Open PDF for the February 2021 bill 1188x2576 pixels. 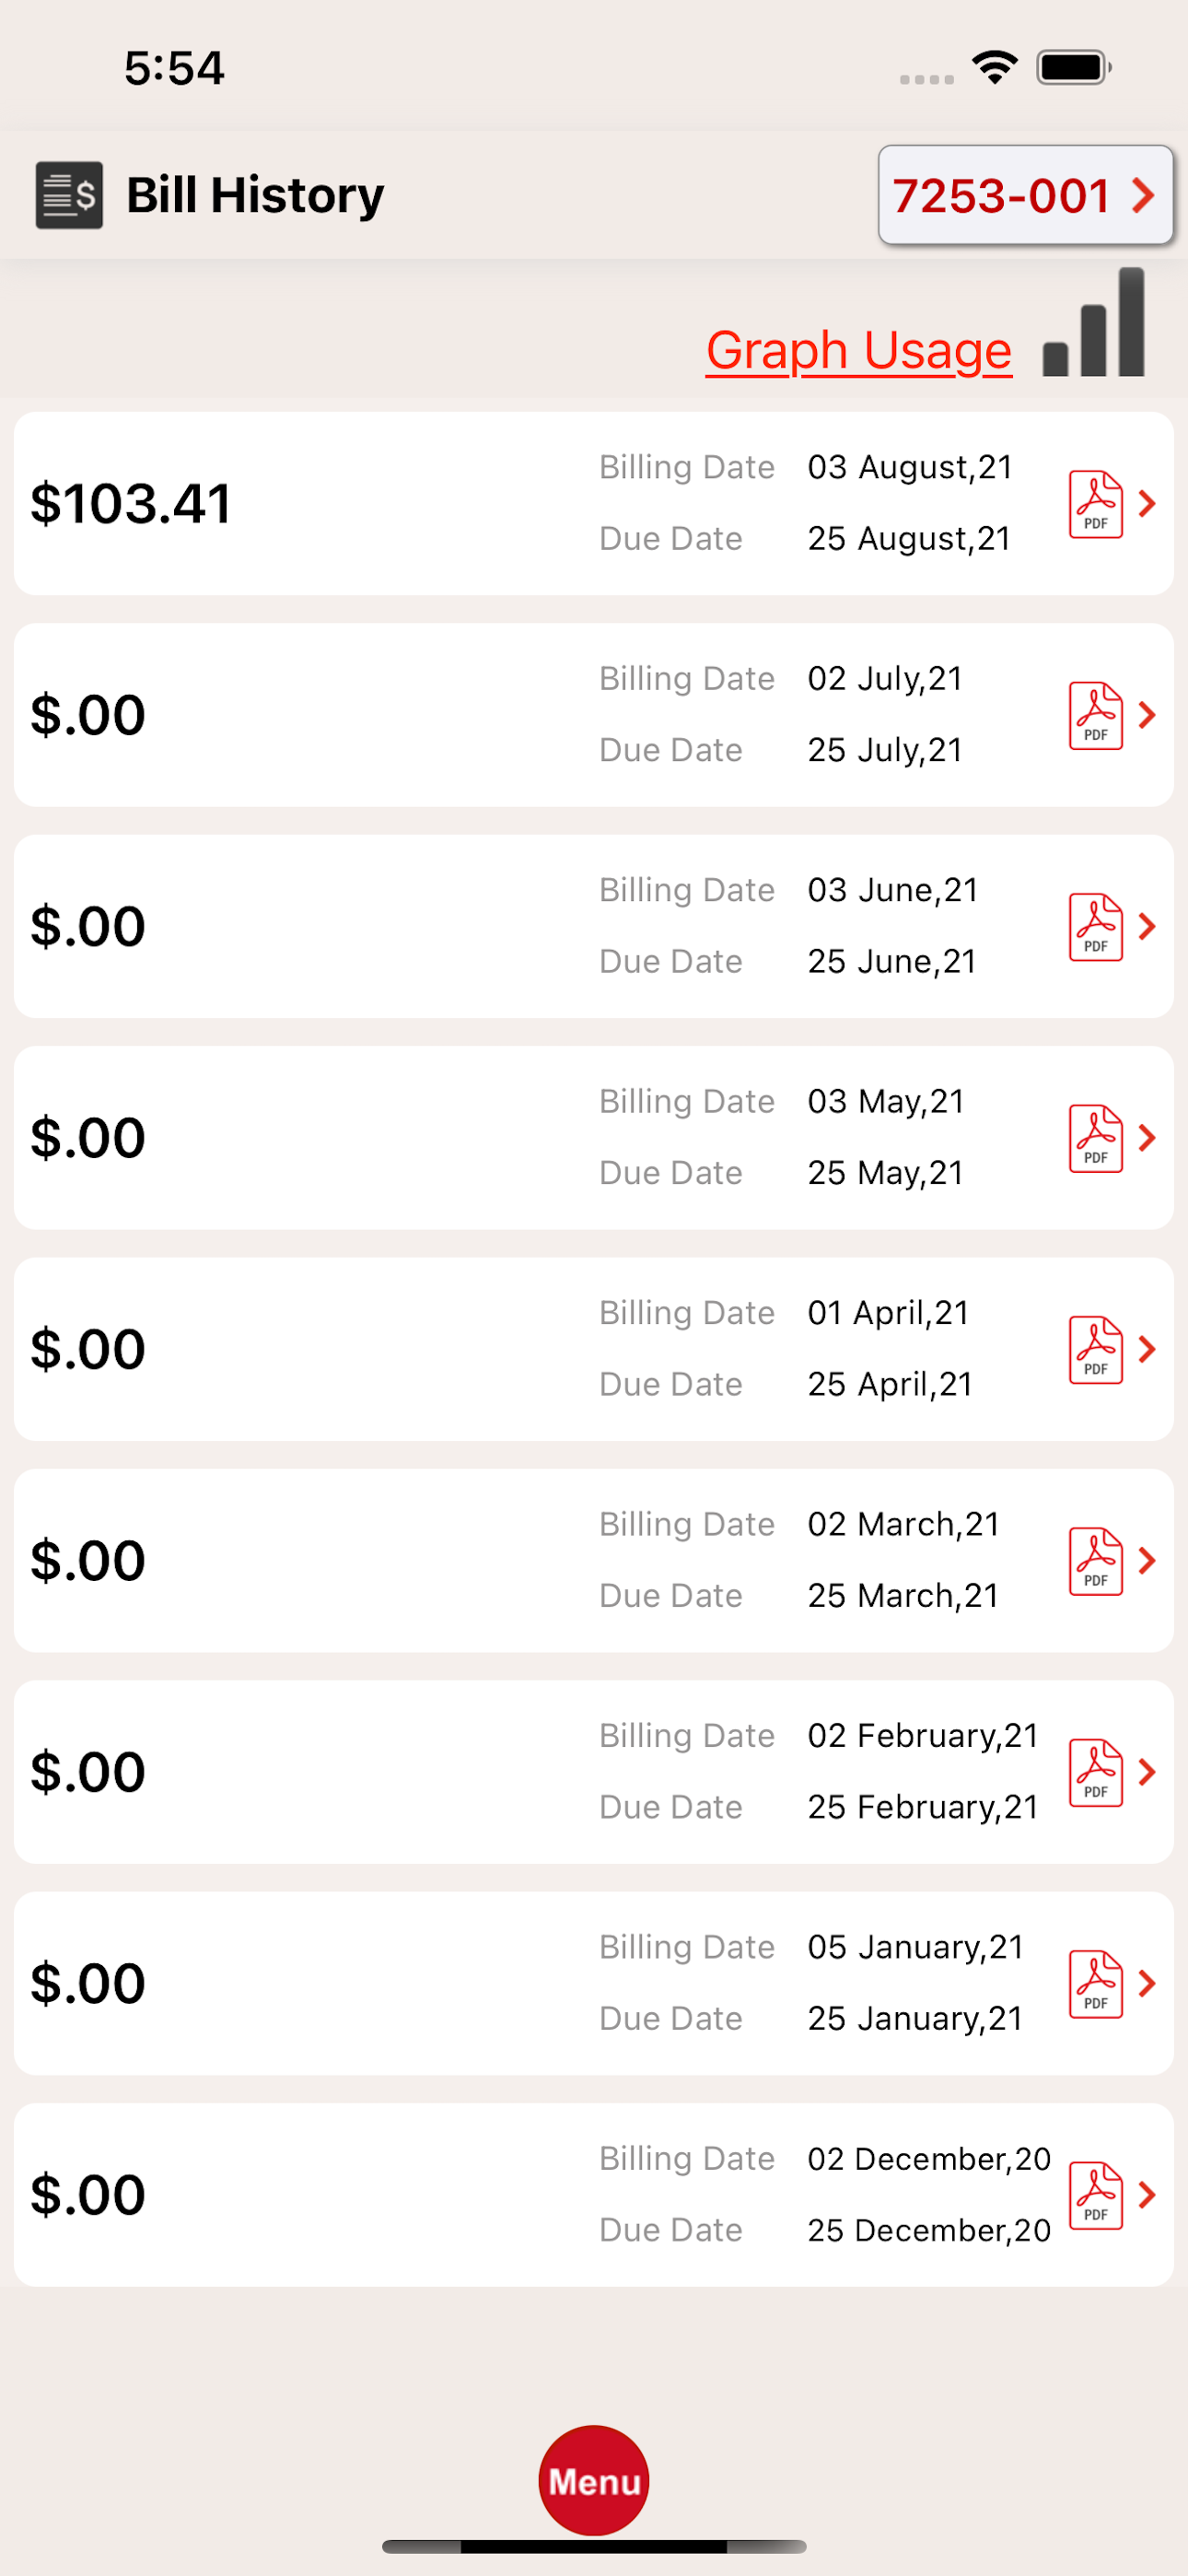coord(1095,1772)
